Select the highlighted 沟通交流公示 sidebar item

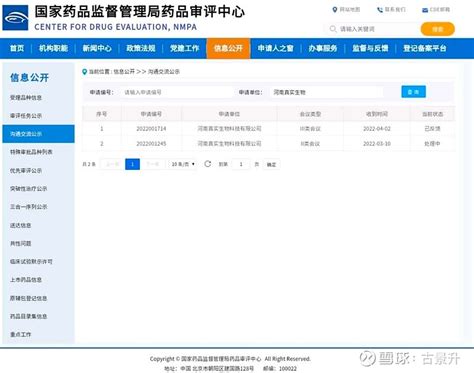(x=38, y=134)
